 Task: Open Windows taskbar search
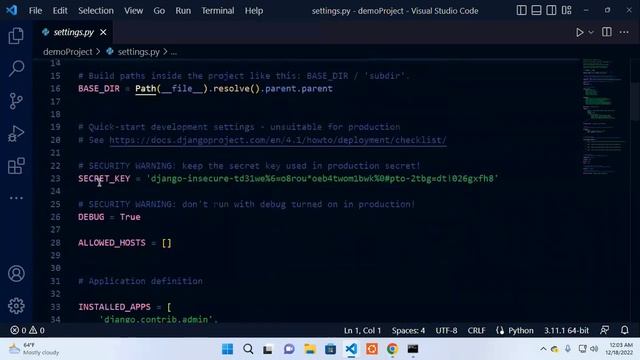248,349
